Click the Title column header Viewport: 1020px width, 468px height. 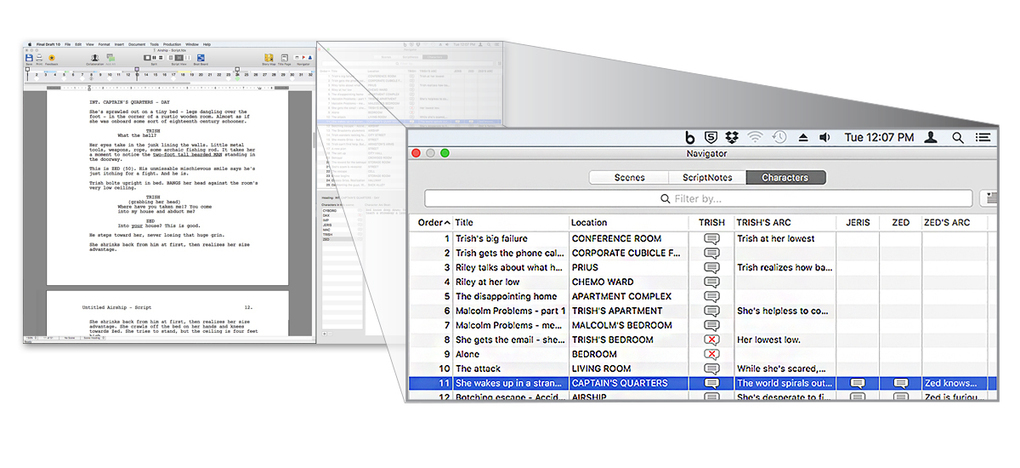[x=511, y=223]
